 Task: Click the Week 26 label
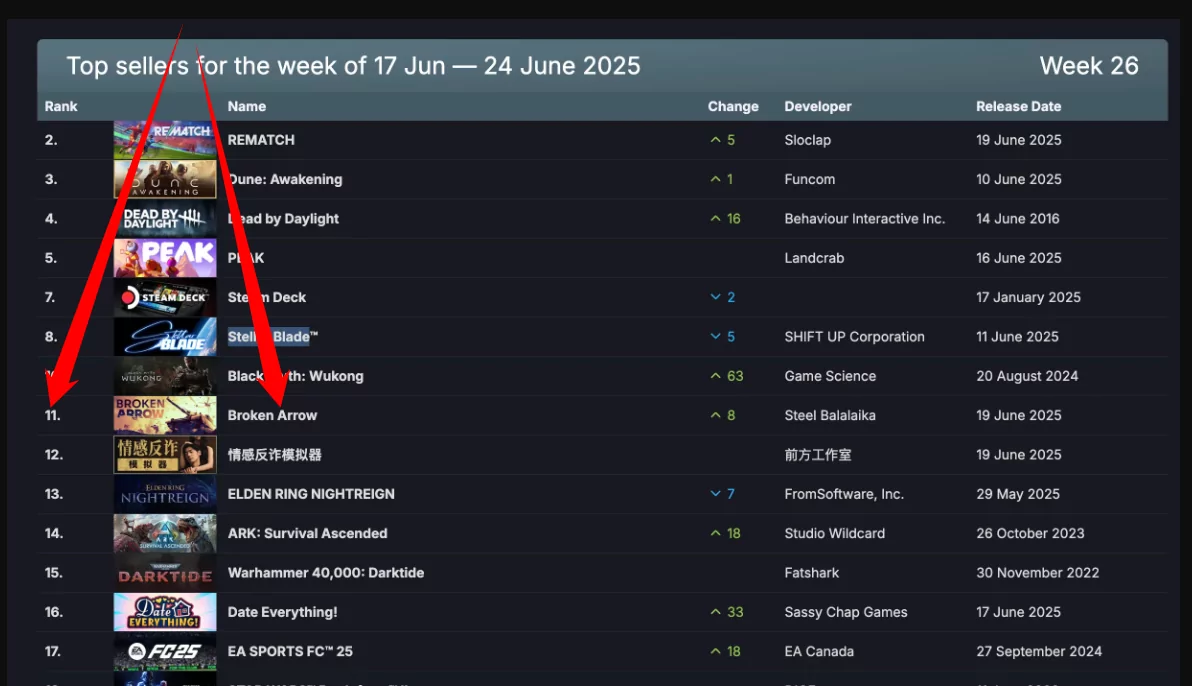(1089, 66)
